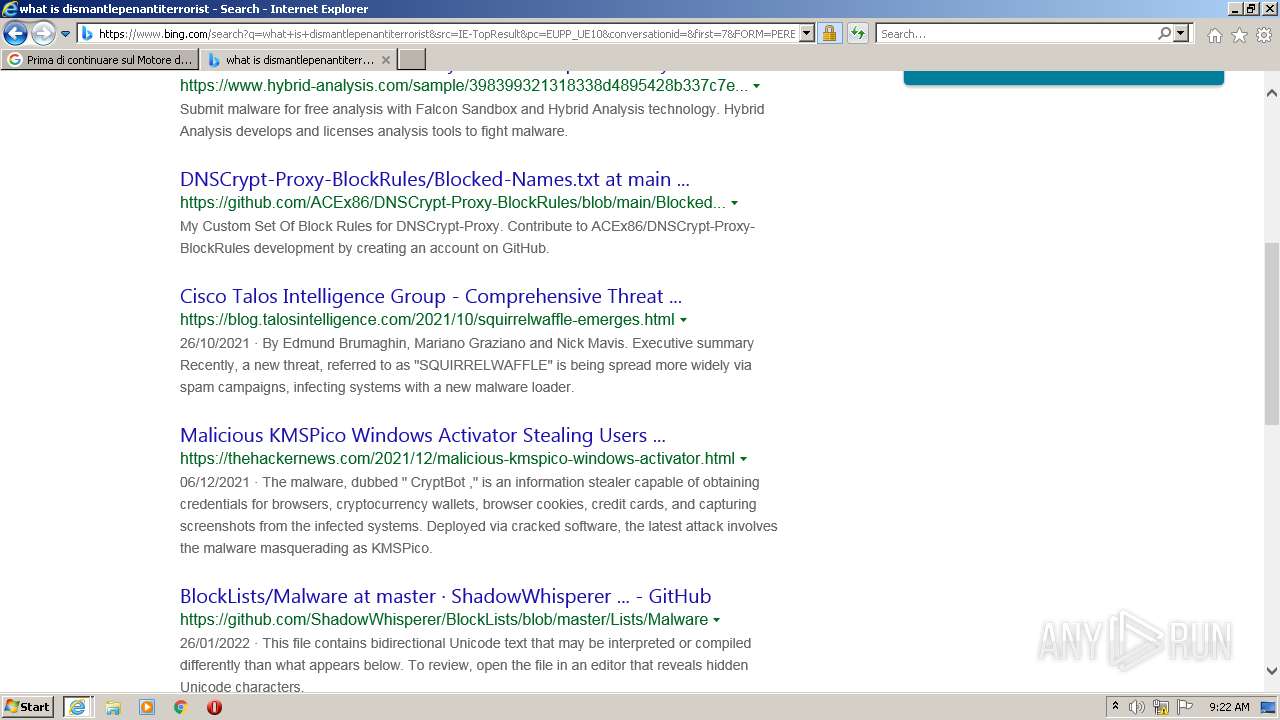The height and width of the screenshot is (720, 1280).
Task: Click the github.com/ShadowWhisperer green URL
Action: pos(444,619)
